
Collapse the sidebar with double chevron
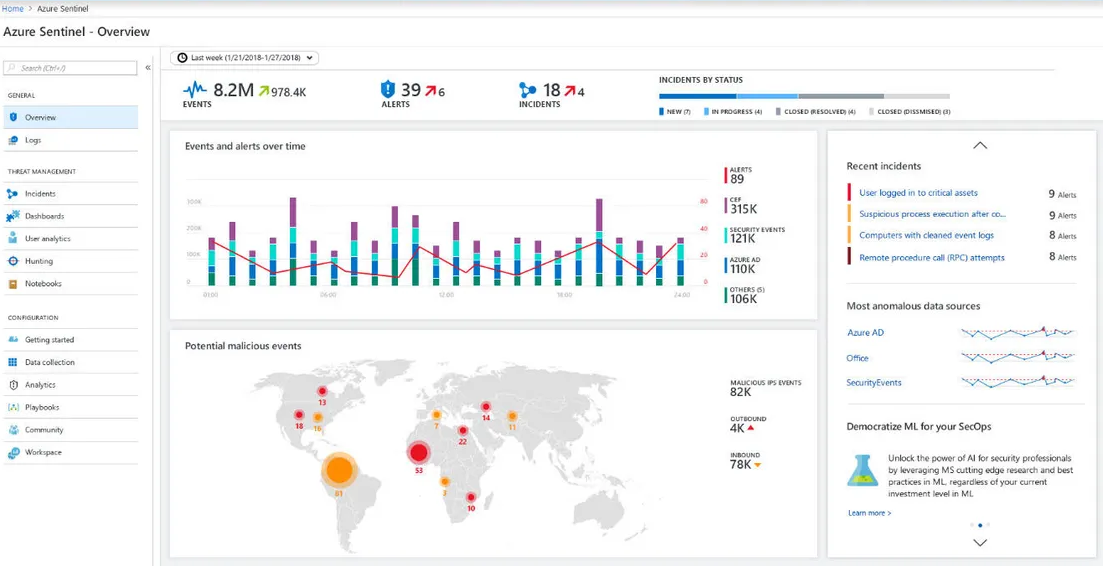click(148, 67)
